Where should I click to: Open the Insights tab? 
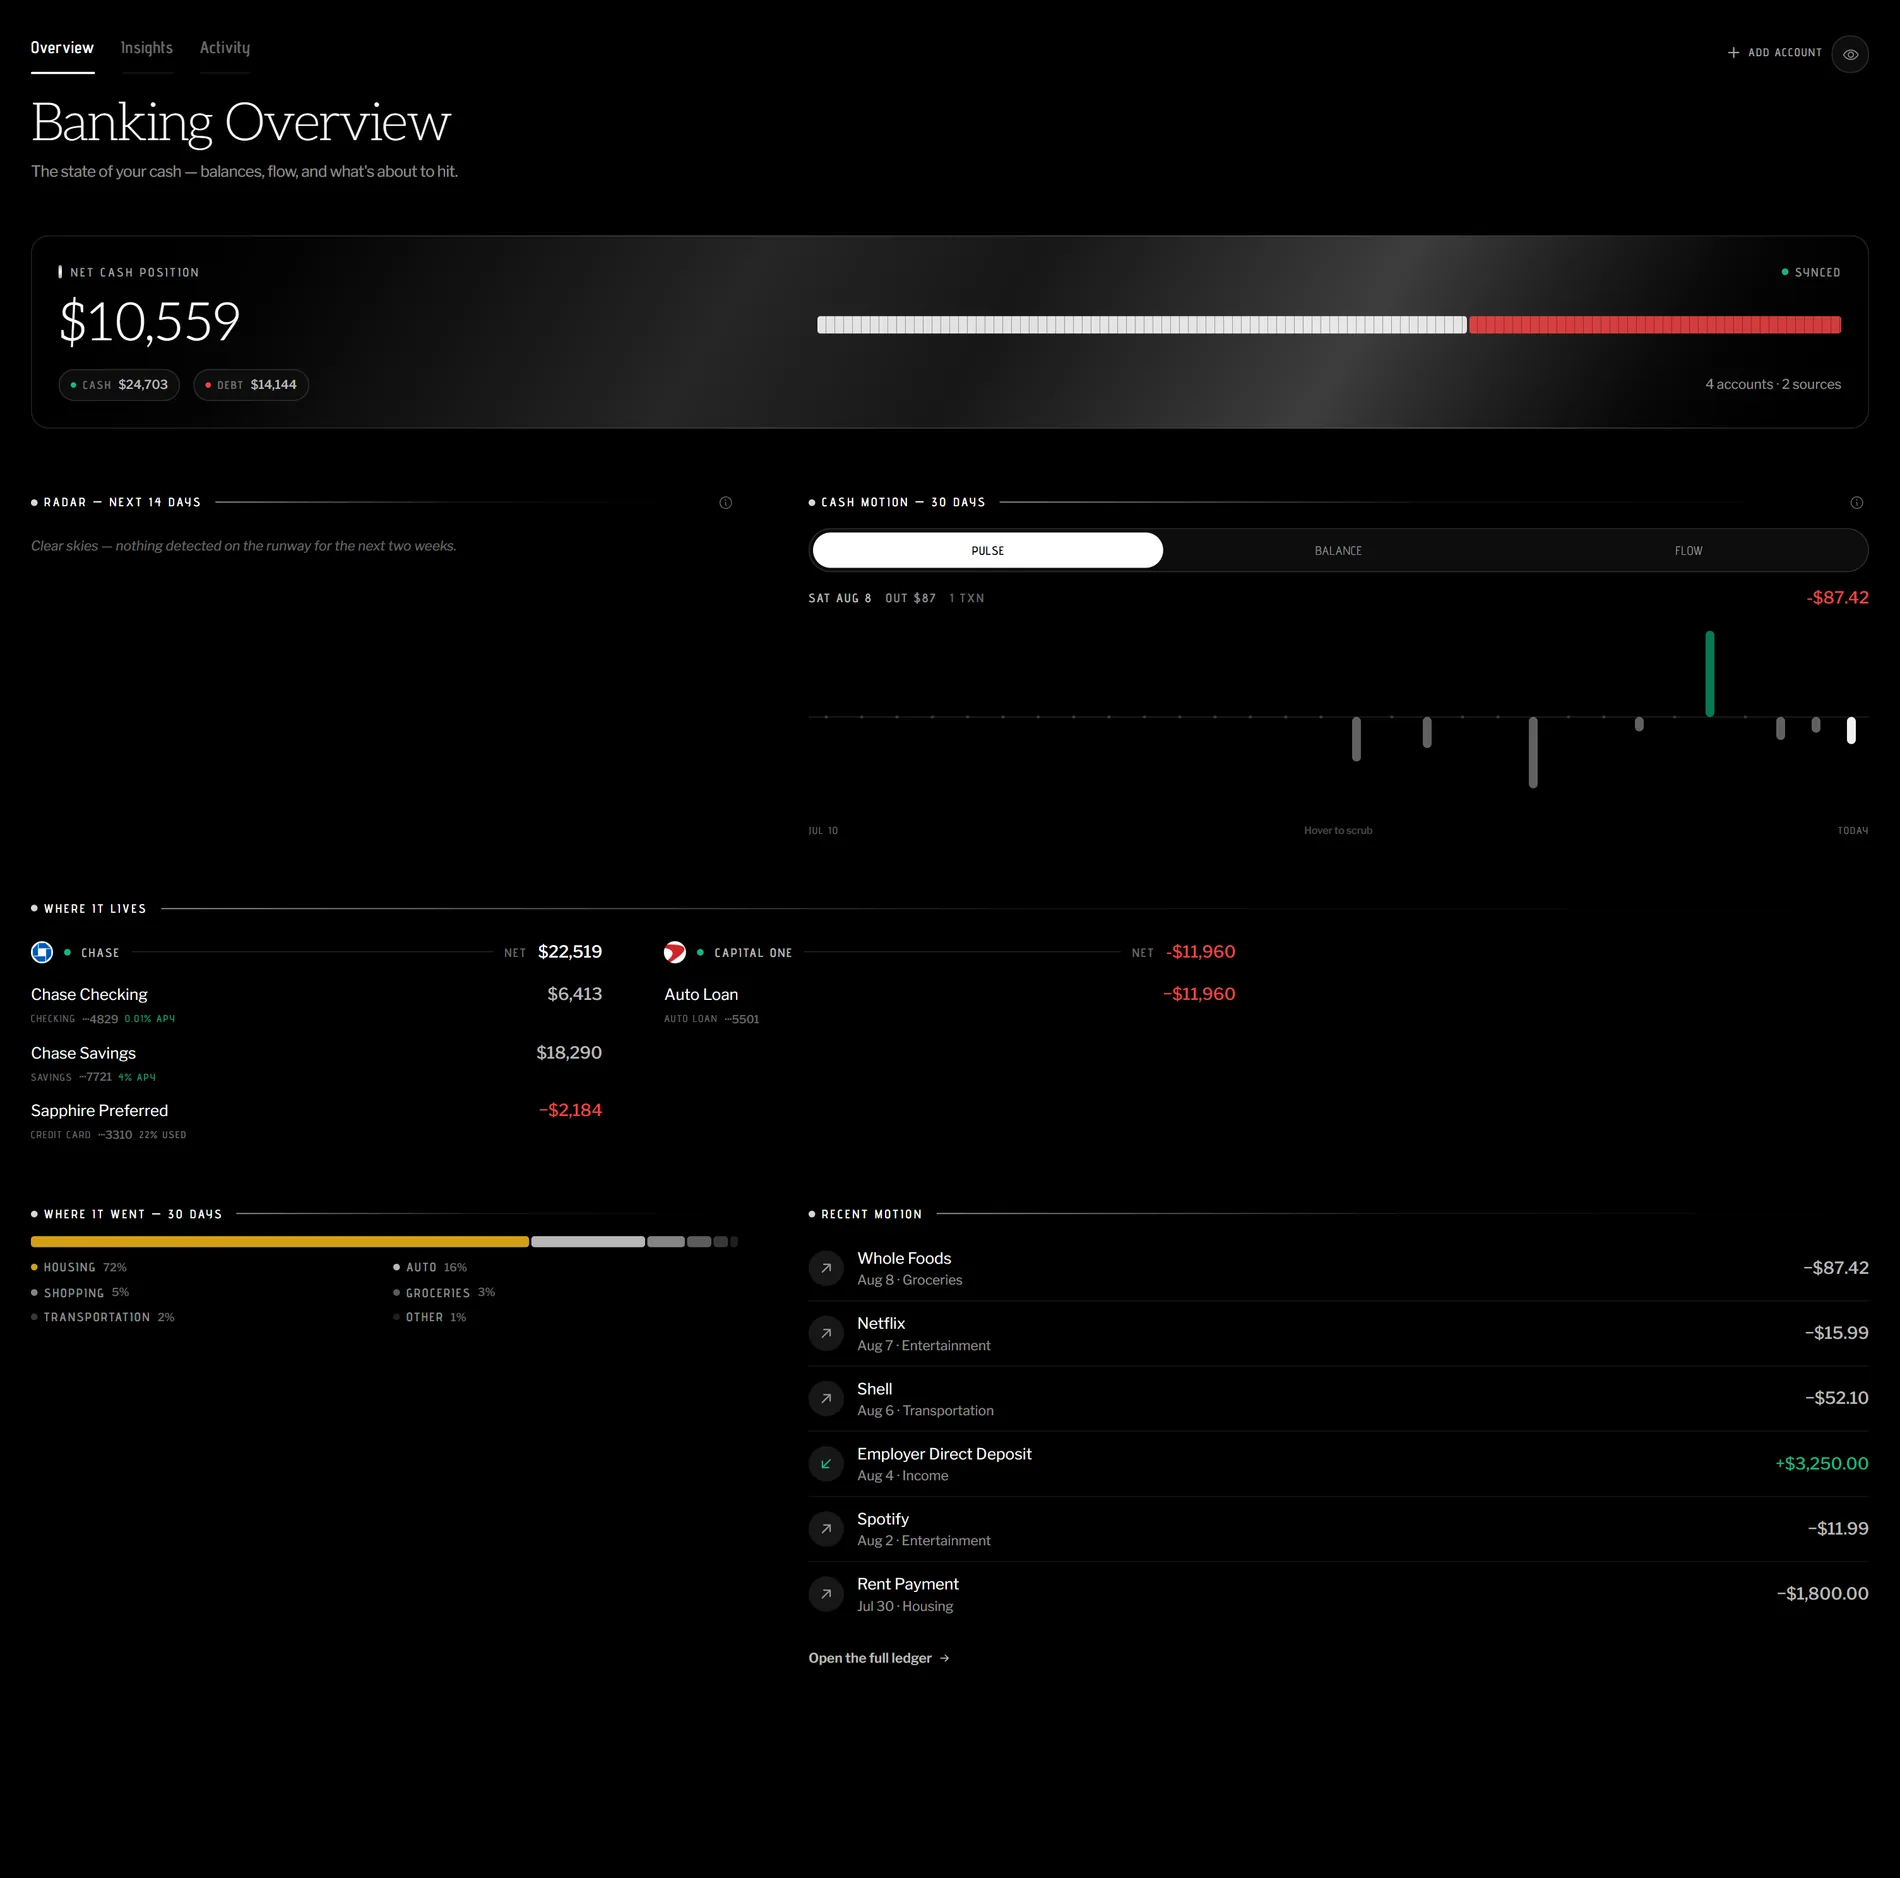(147, 48)
